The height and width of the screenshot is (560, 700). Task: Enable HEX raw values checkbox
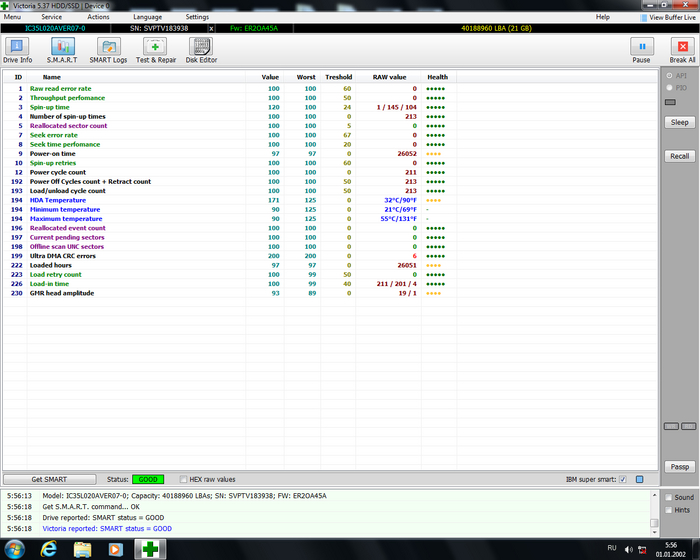point(183,479)
